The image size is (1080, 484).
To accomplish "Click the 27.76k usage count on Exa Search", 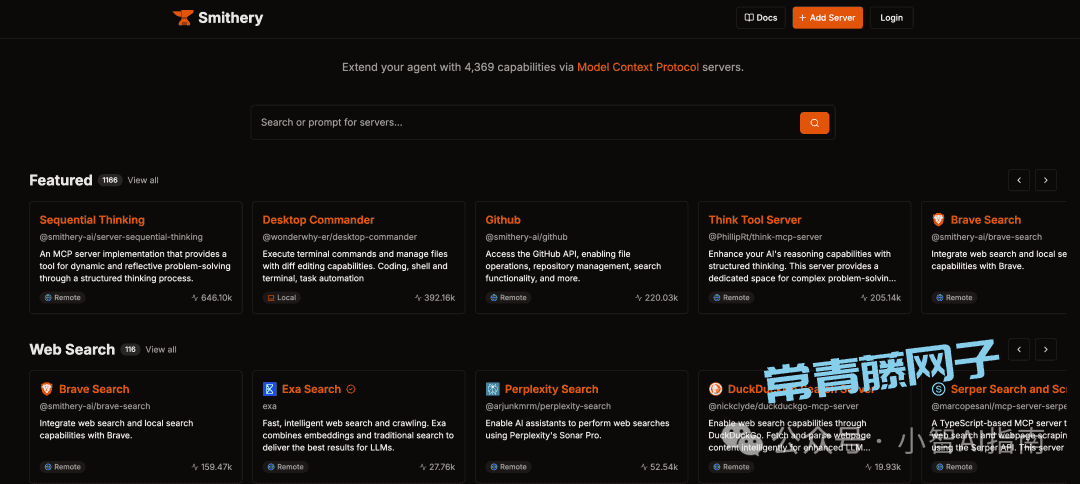I will (437, 467).
